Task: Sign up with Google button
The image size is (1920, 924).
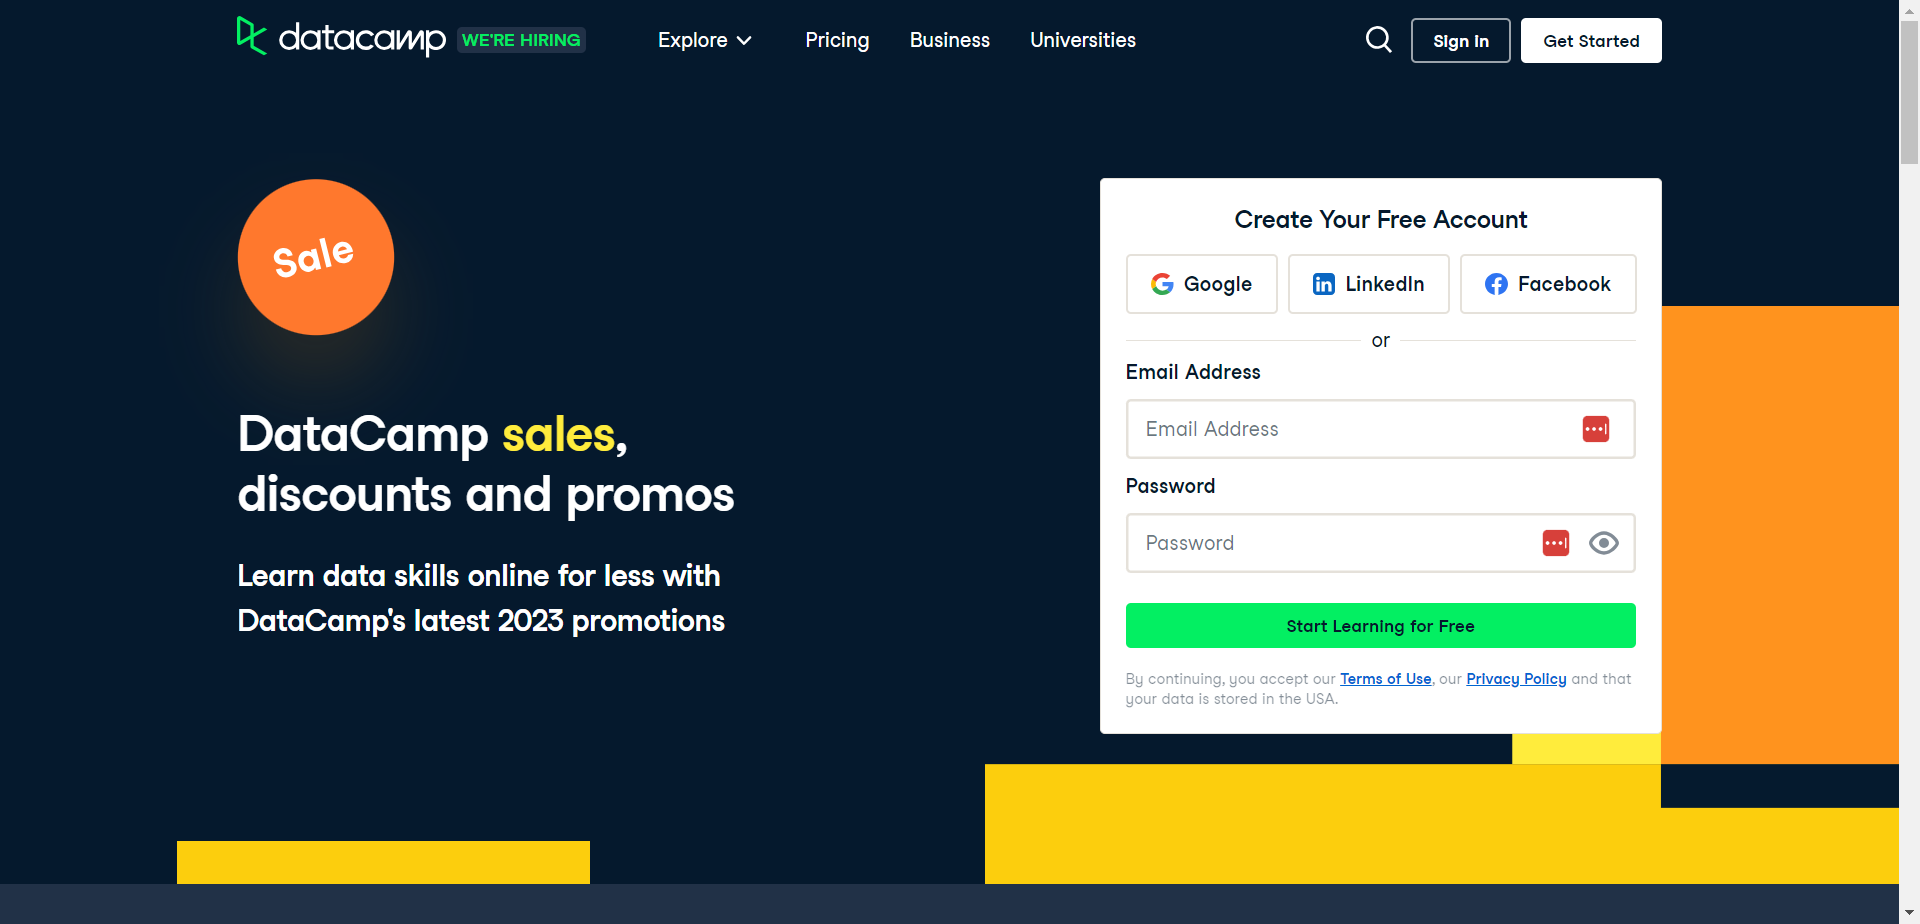Action: pos(1201,284)
